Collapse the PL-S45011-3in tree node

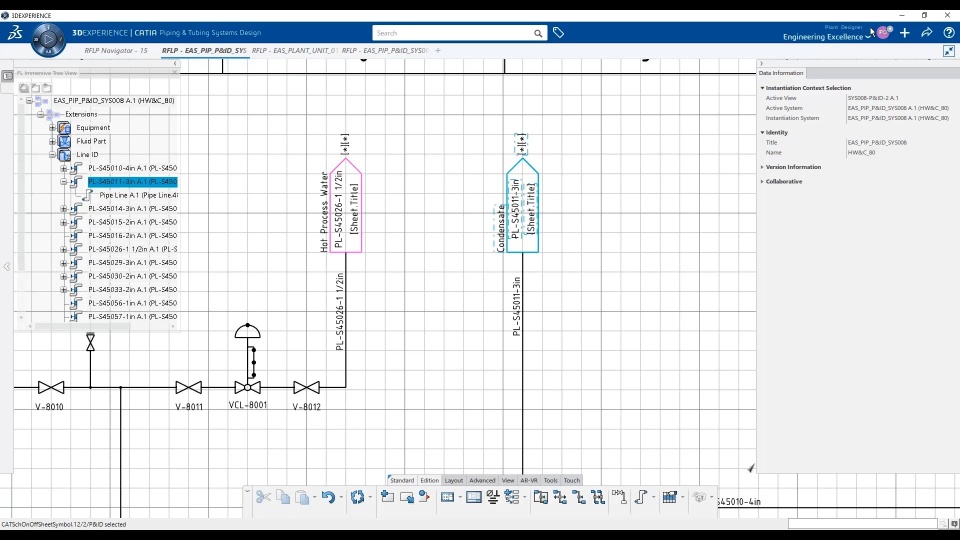pyautogui.click(x=64, y=182)
